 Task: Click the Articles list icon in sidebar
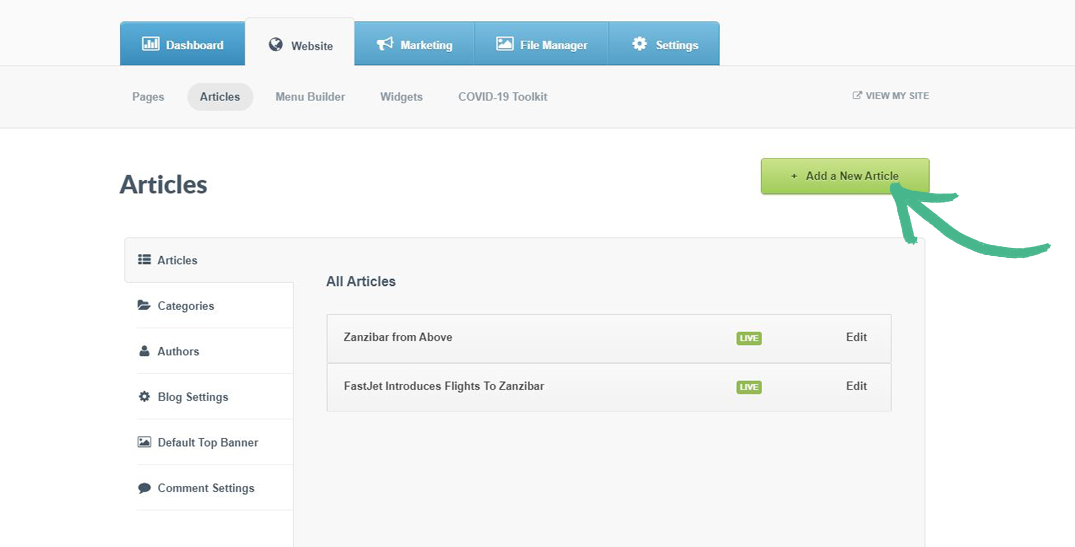144,260
